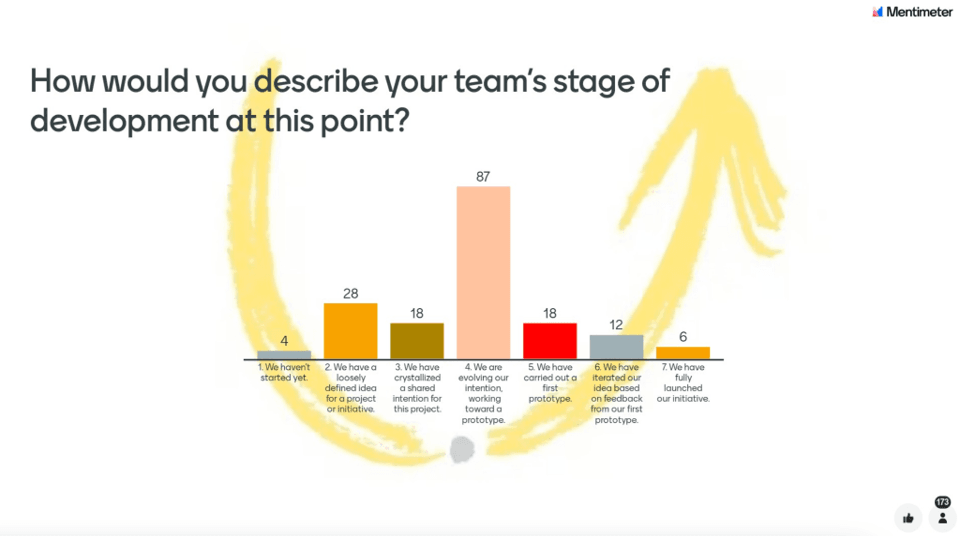Click the question heading text
960x536 pixels.
[350, 100]
